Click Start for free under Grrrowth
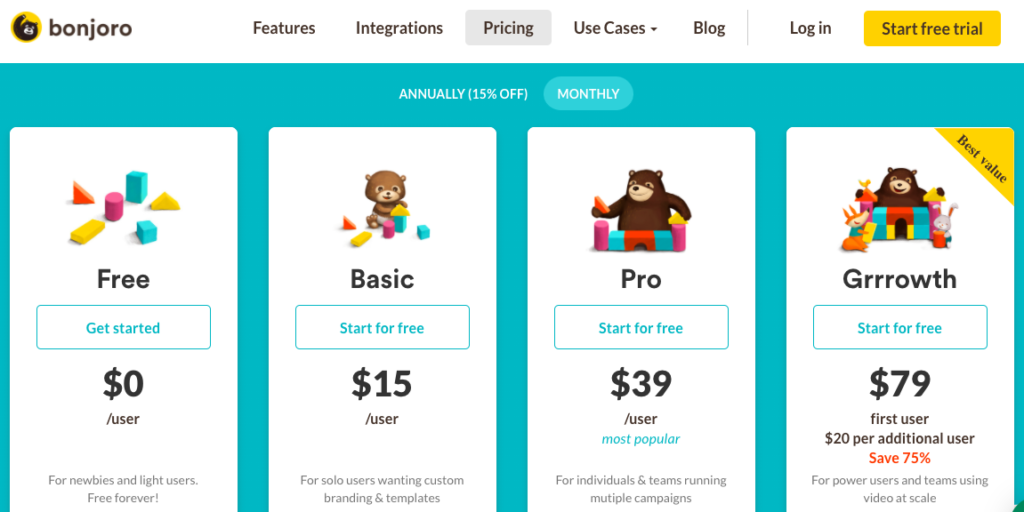 [900, 327]
